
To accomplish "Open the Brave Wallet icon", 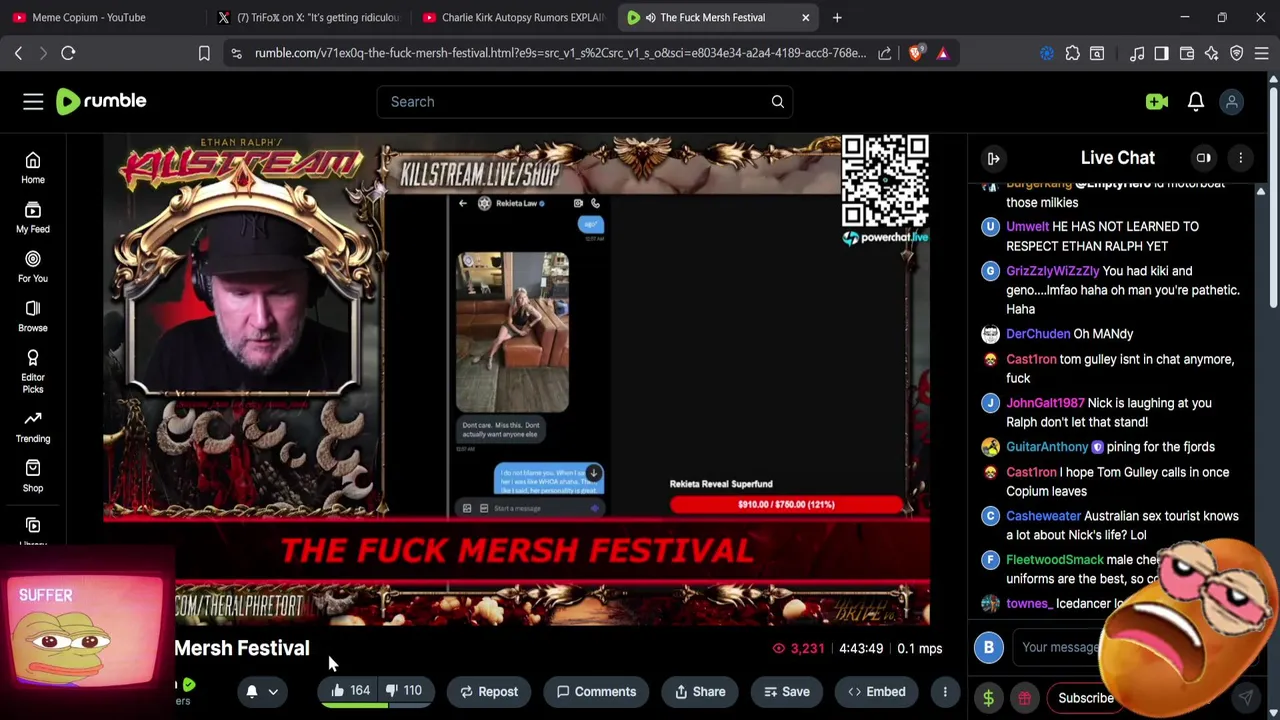I will (1187, 53).
